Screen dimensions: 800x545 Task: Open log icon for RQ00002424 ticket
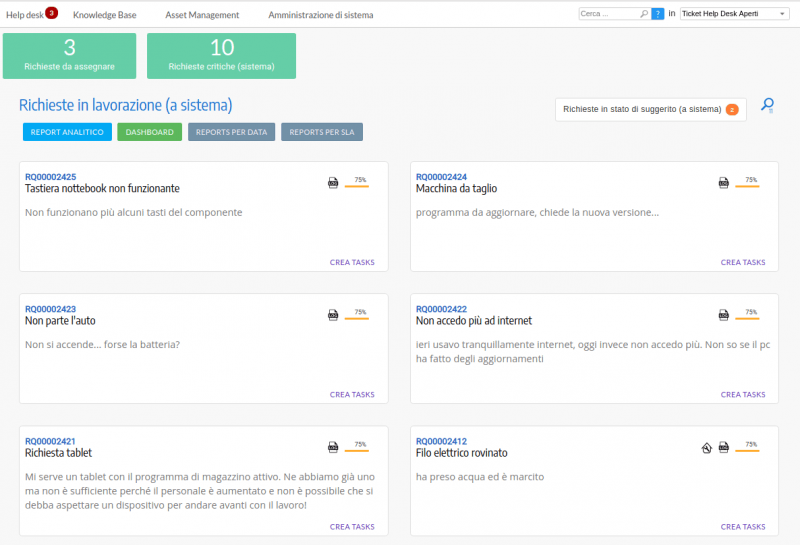pos(723,183)
